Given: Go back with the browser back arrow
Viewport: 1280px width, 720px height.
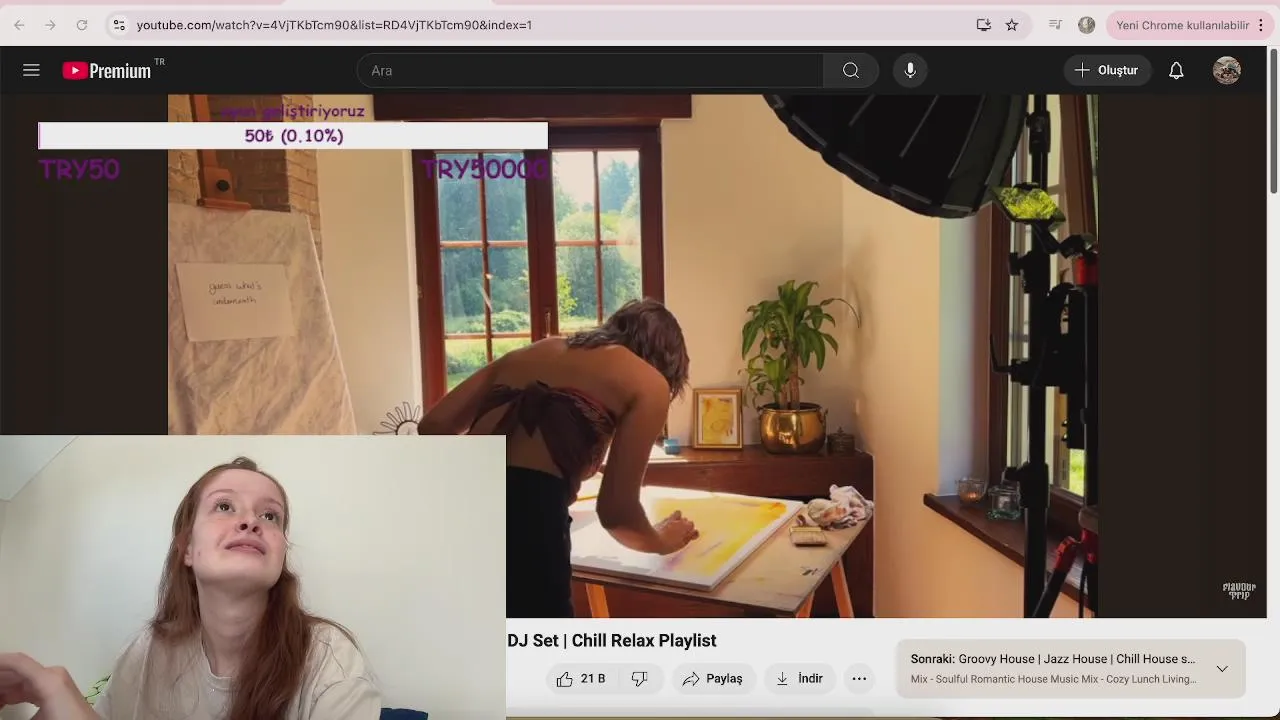Looking at the screenshot, I should point(19,25).
